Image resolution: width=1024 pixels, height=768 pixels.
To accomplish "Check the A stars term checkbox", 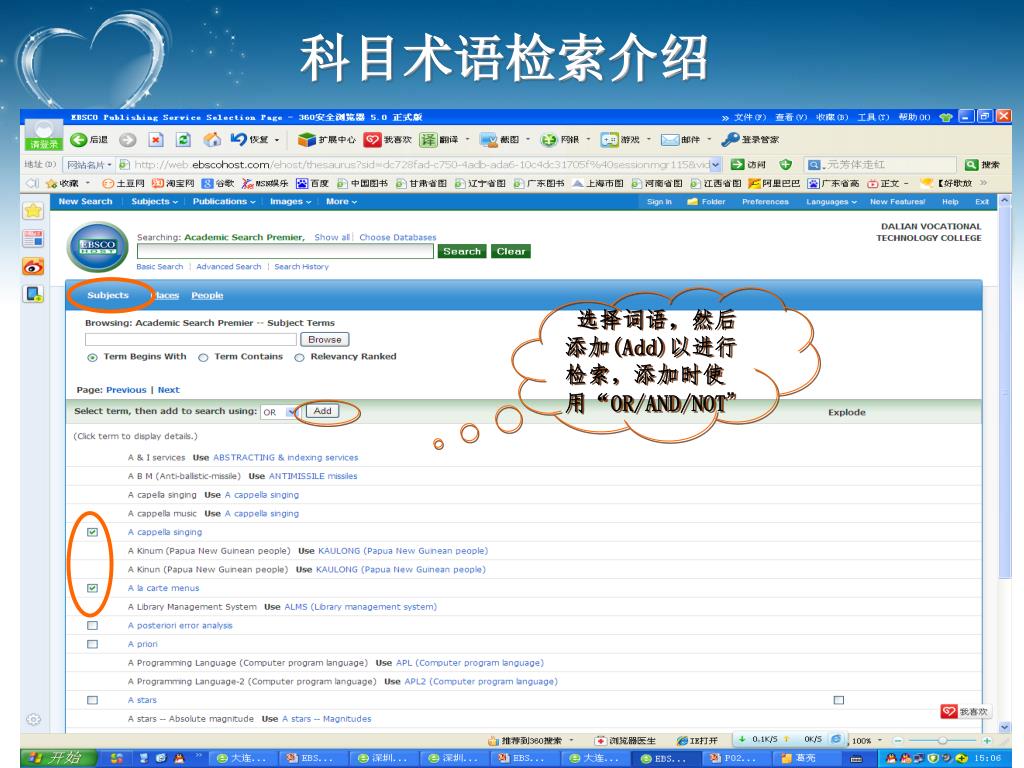I will pos(93,700).
